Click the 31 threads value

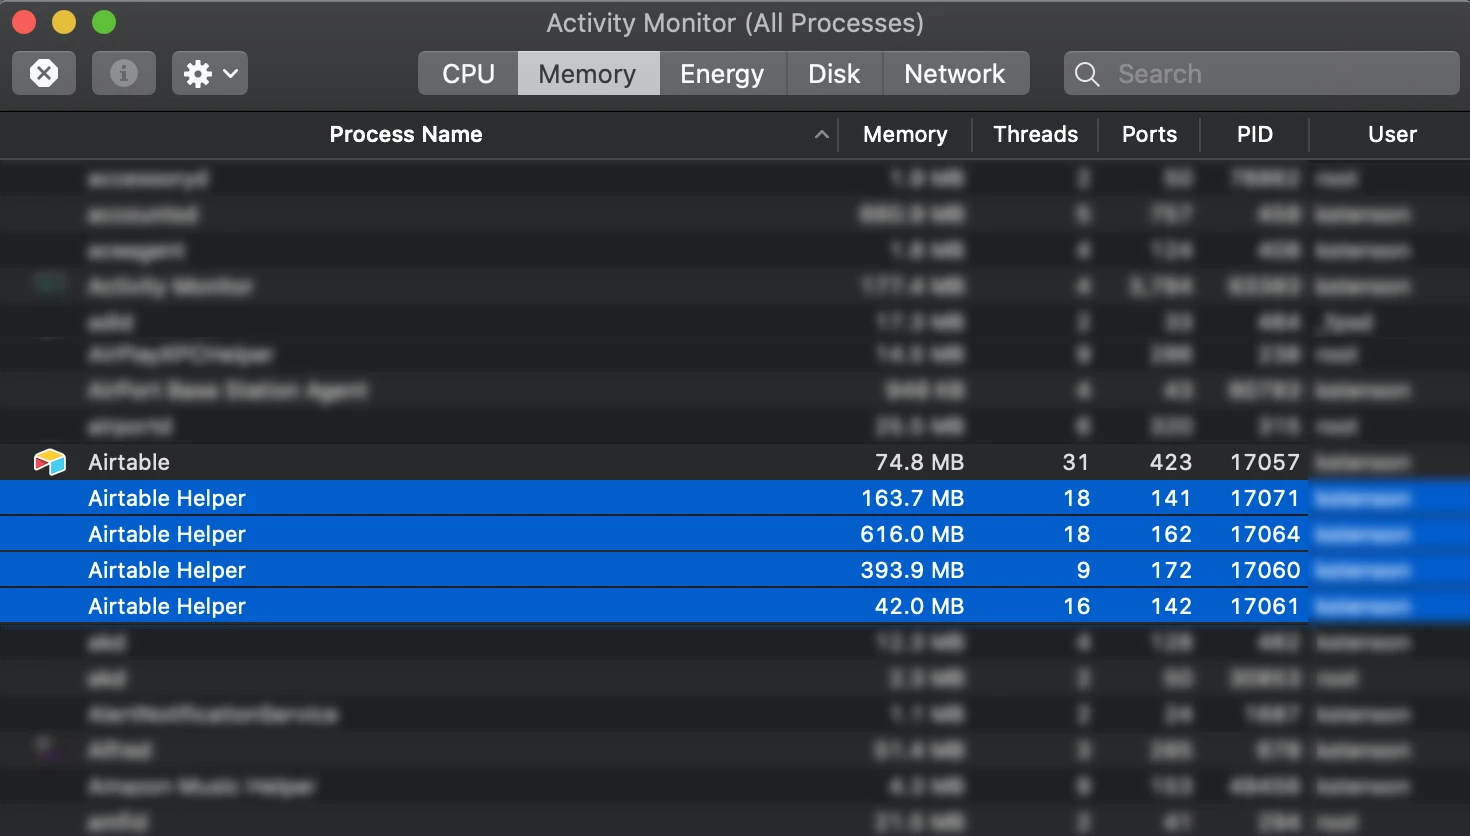[x=1076, y=462]
